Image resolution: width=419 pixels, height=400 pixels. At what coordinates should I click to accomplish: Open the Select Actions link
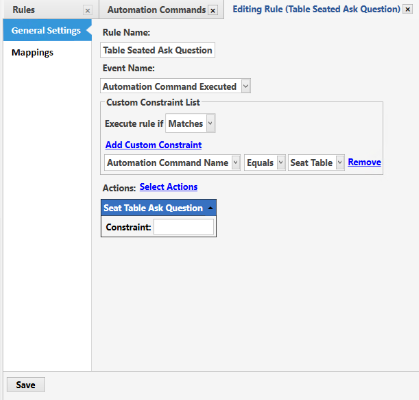click(168, 187)
